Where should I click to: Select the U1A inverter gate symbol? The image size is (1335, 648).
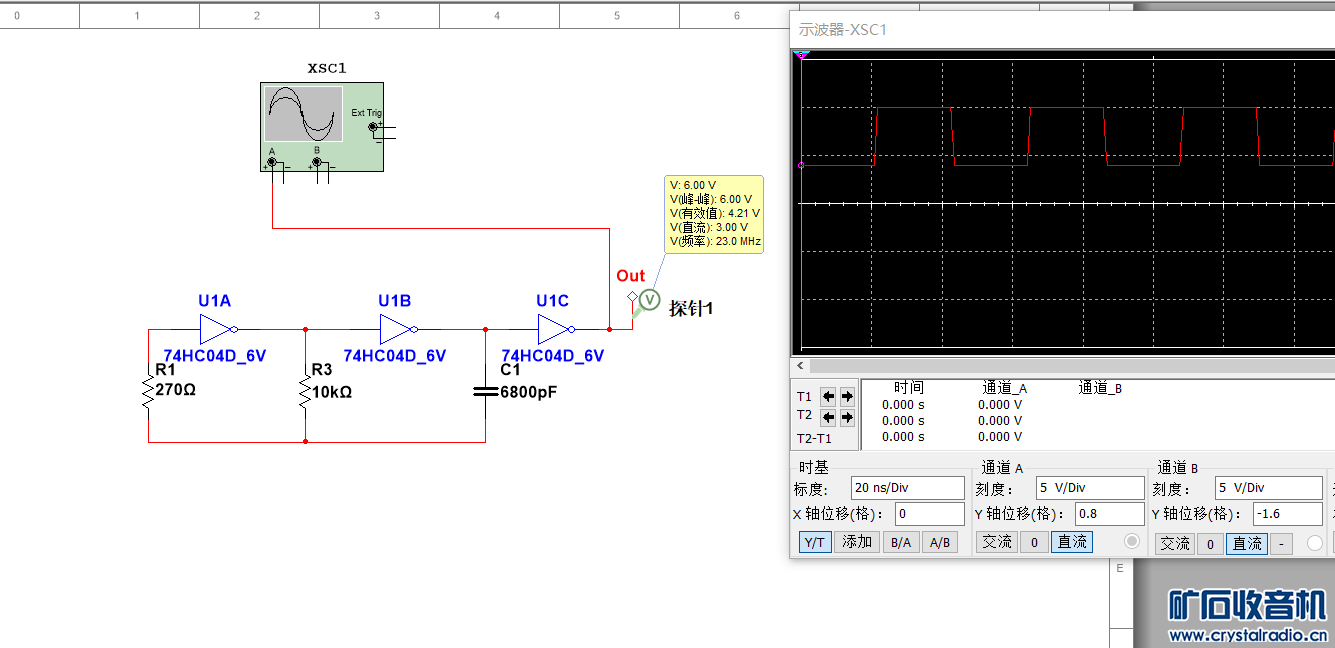(216, 329)
